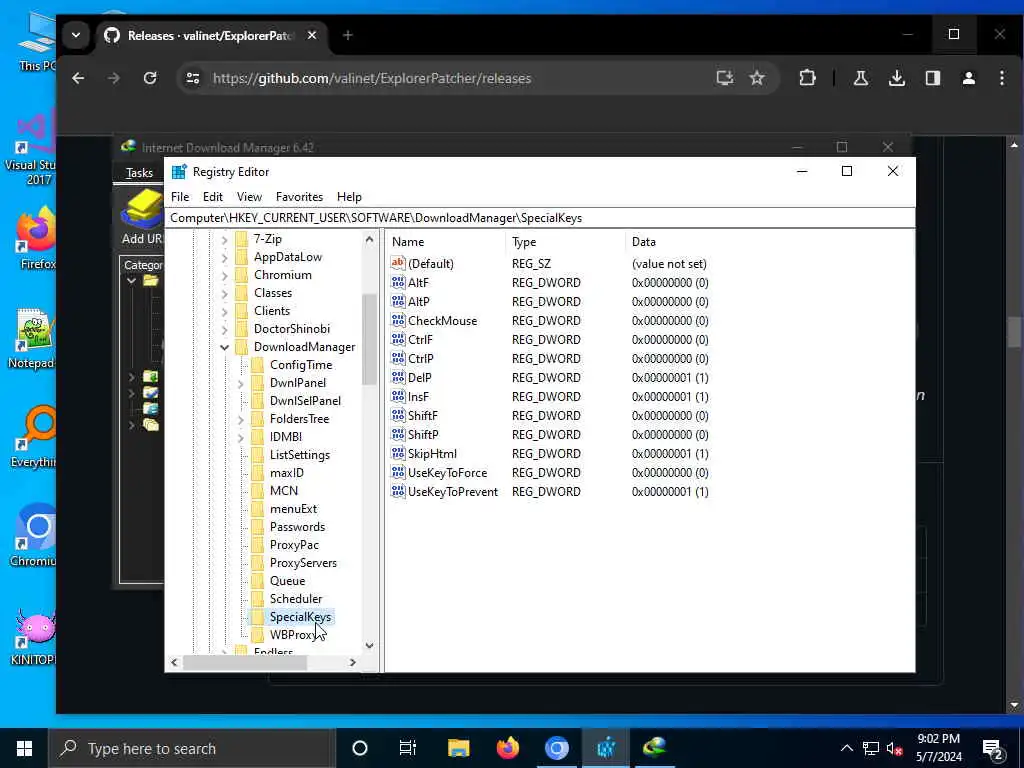
Task: Click the Cortana circle icon on taskbar
Action: (360, 748)
